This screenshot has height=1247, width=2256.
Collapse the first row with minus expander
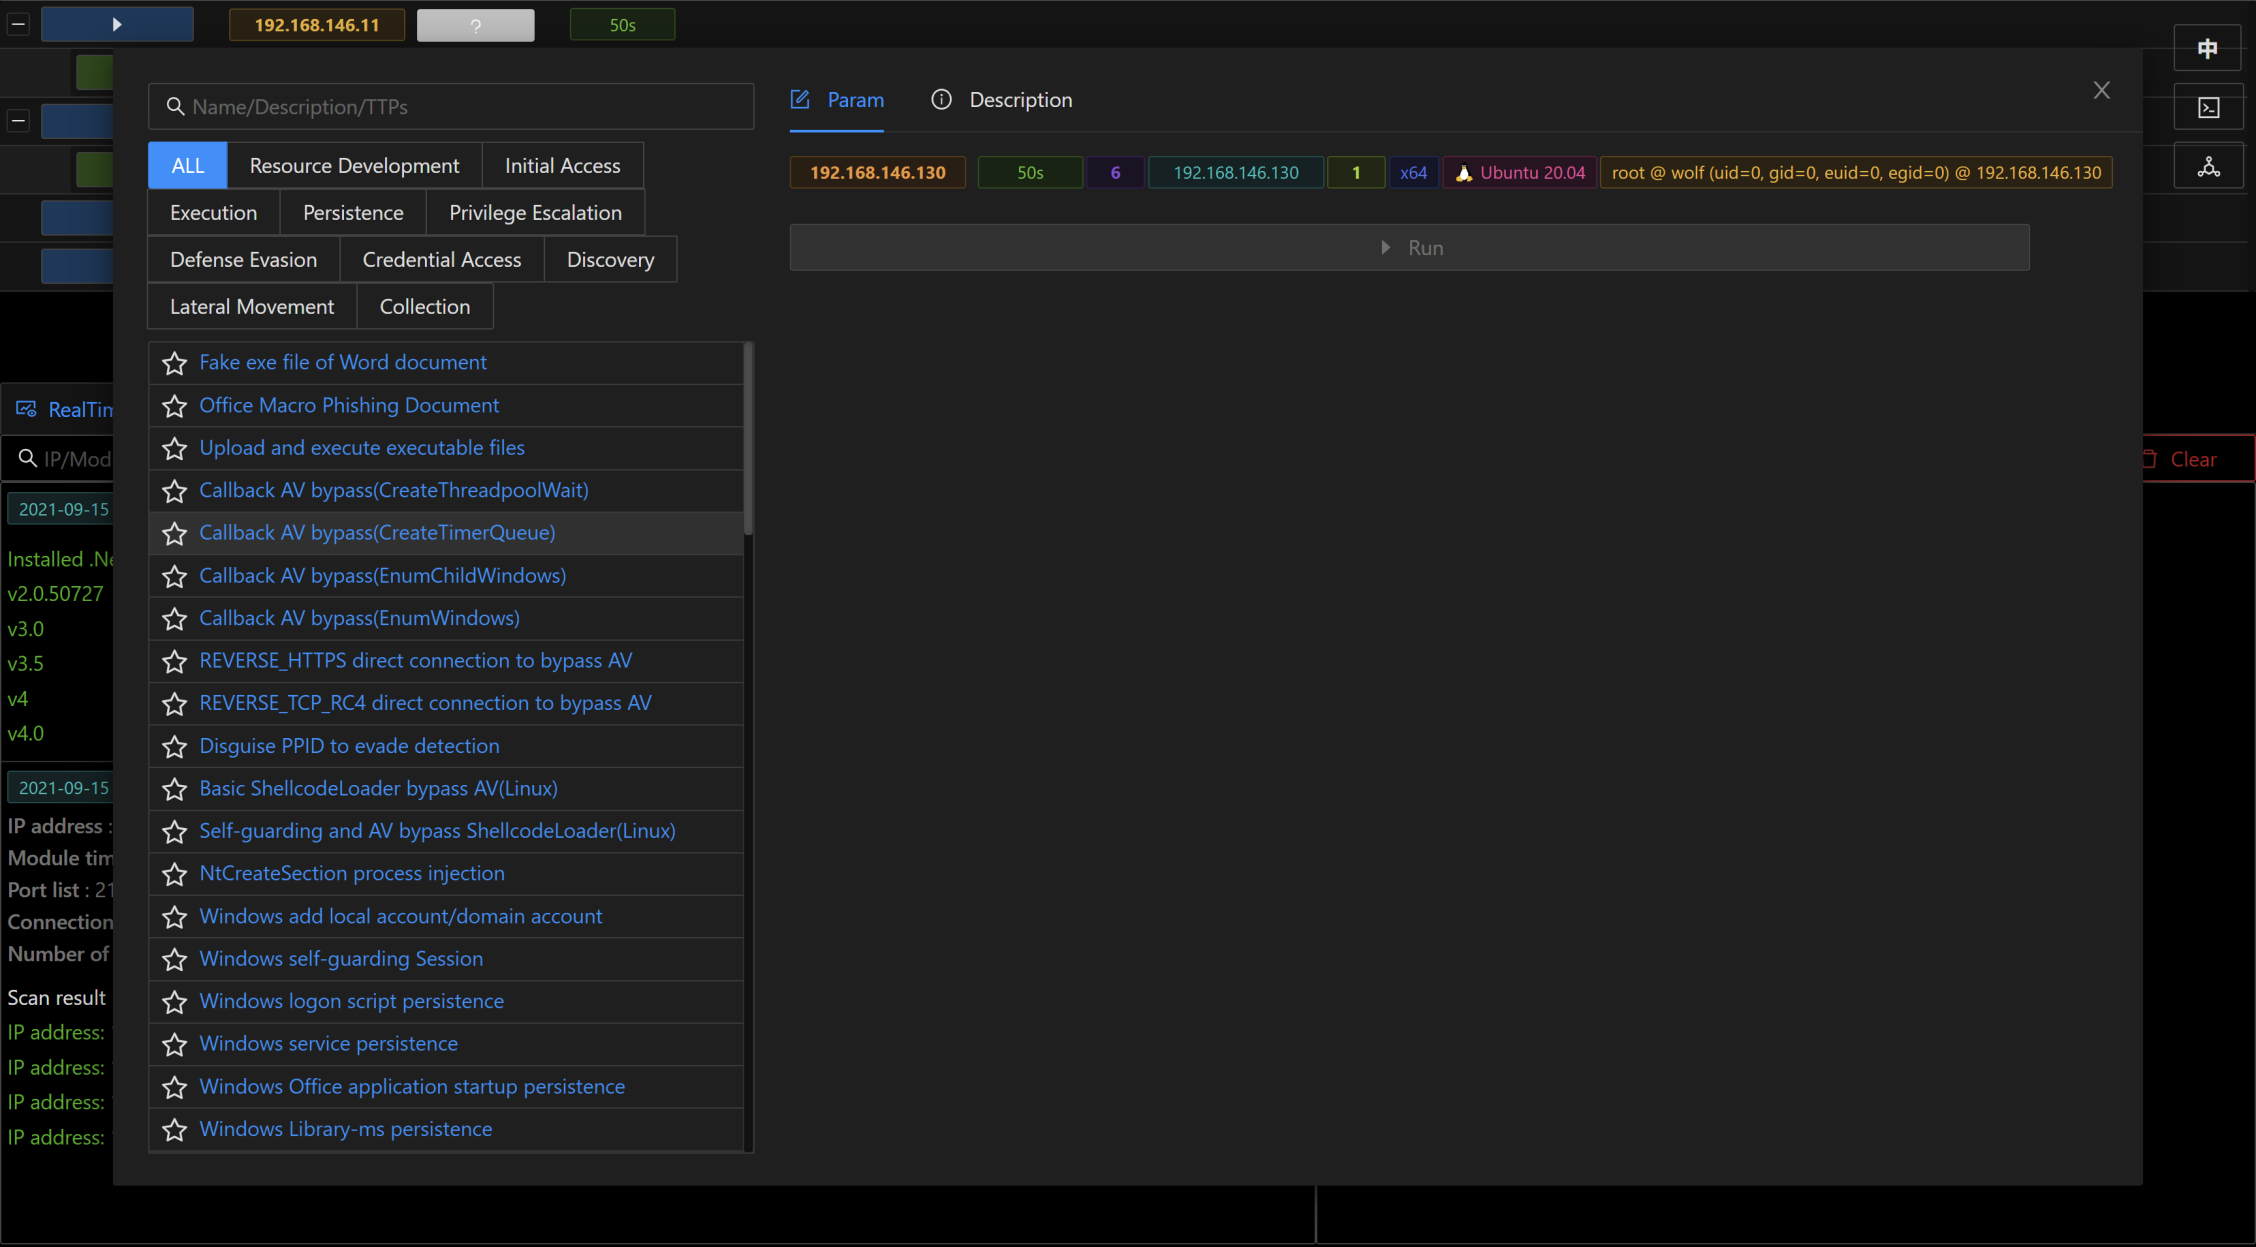[x=18, y=23]
